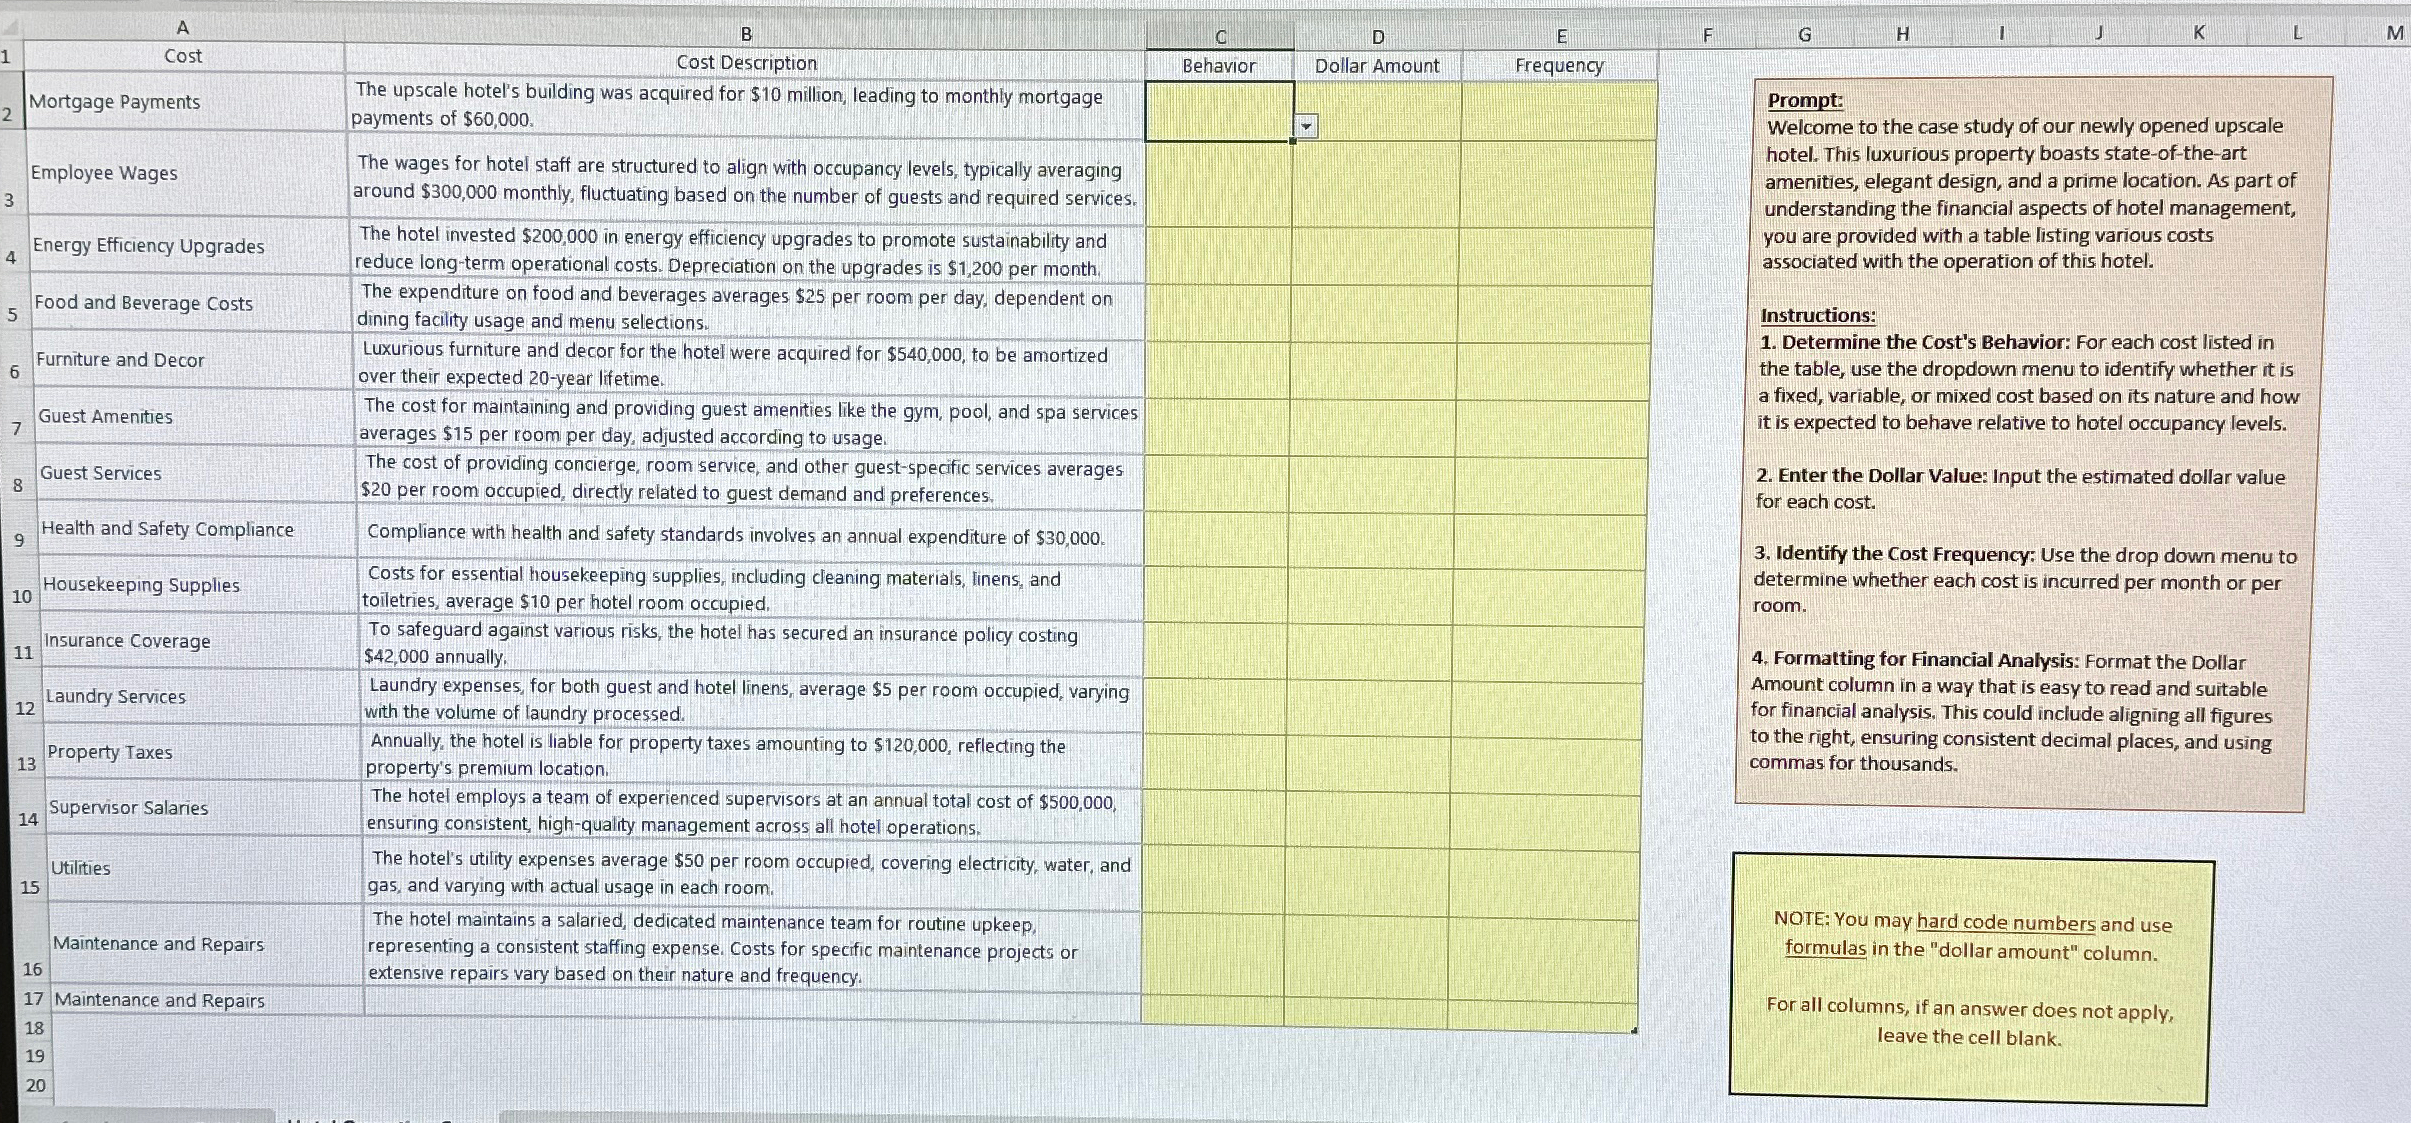Click row 14 header number
The height and width of the screenshot is (1123, 2411).
[x=28, y=819]
